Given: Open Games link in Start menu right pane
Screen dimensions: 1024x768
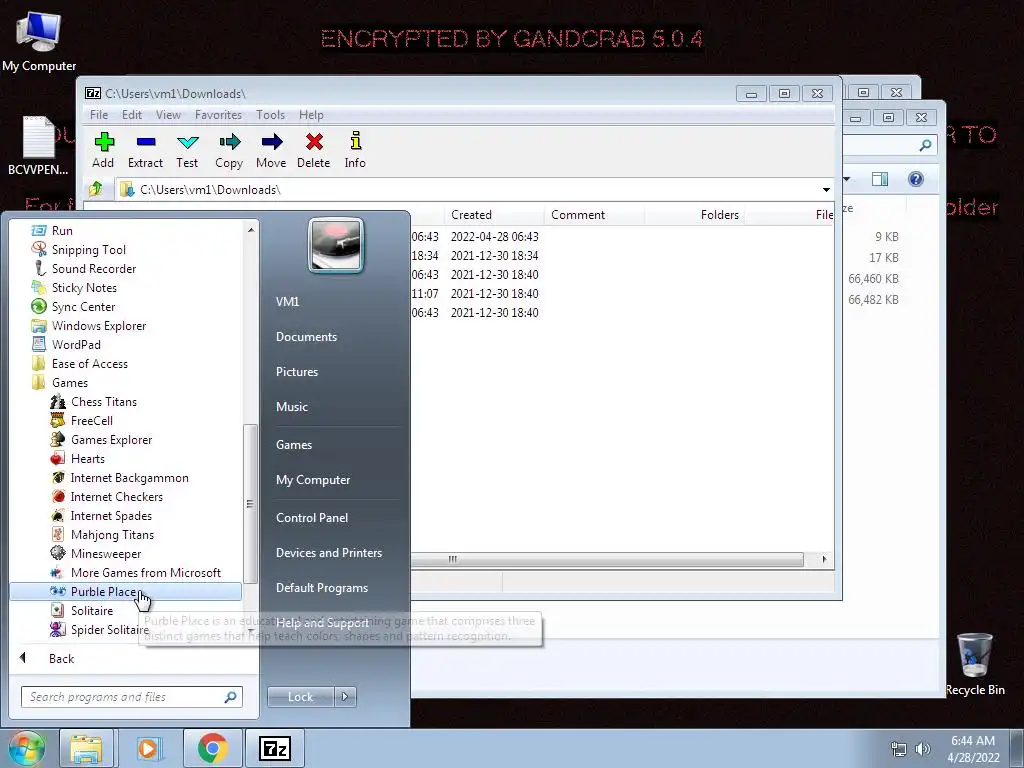Looking at the screenshot, I should (294, 444).
